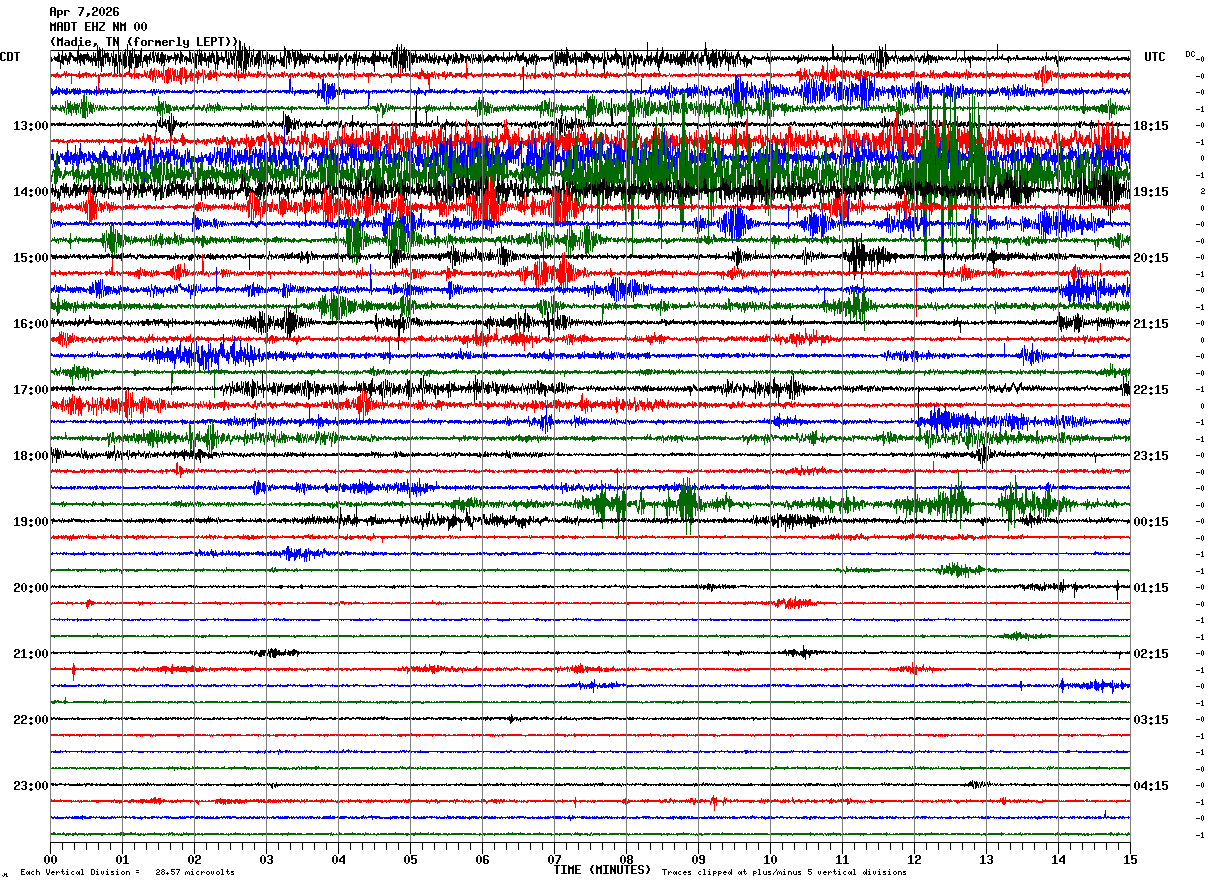Click minute 08 on the time axis
The width and height of the screenshot is (1210, 886).
(x=626, y=859)
